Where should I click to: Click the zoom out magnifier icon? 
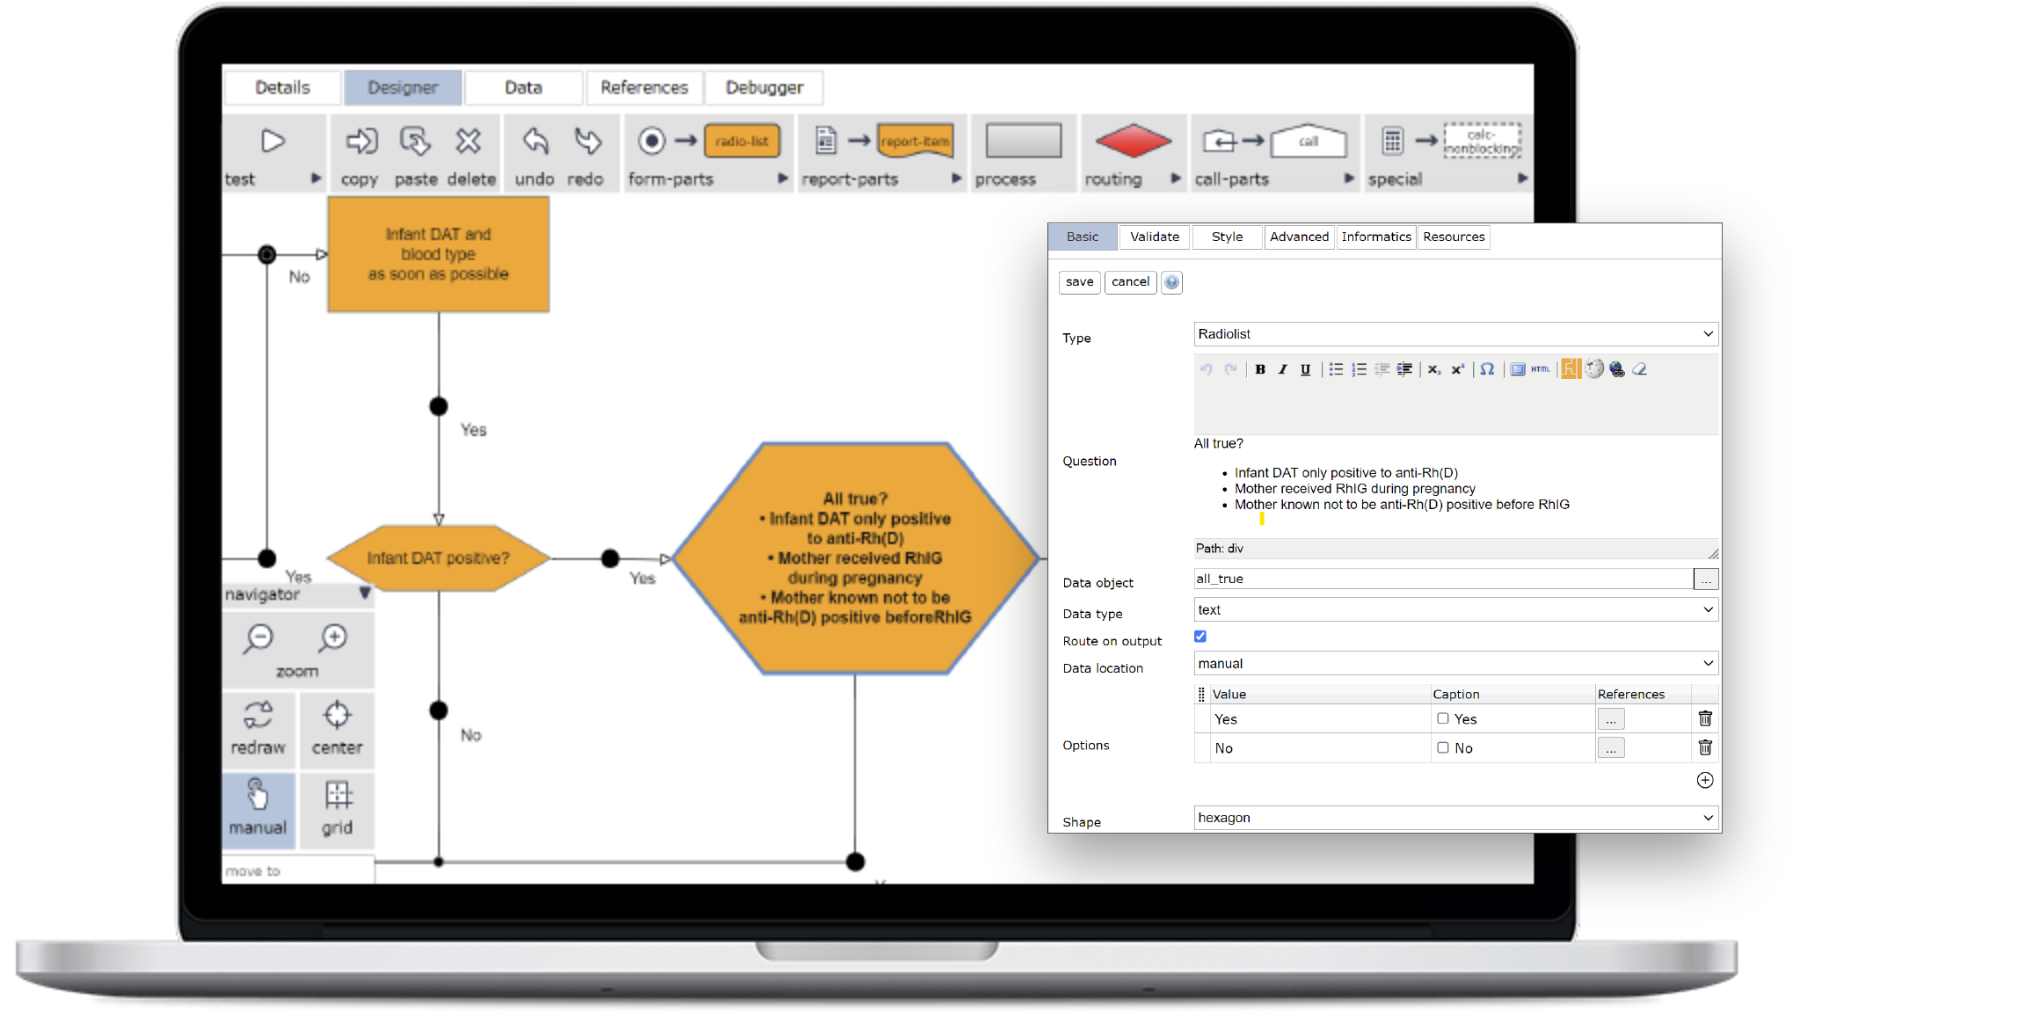259,638
